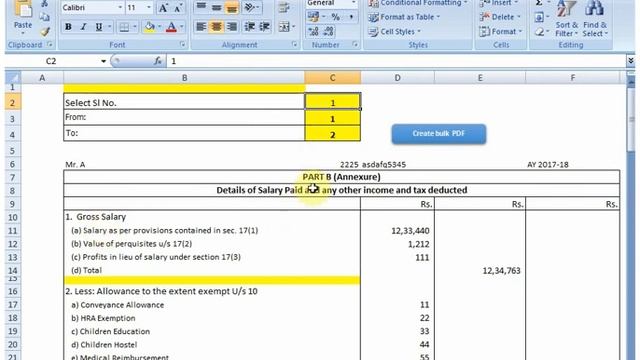Click the Percent Style icon
This screenshot has height=360, width=640.
(336, 17)
